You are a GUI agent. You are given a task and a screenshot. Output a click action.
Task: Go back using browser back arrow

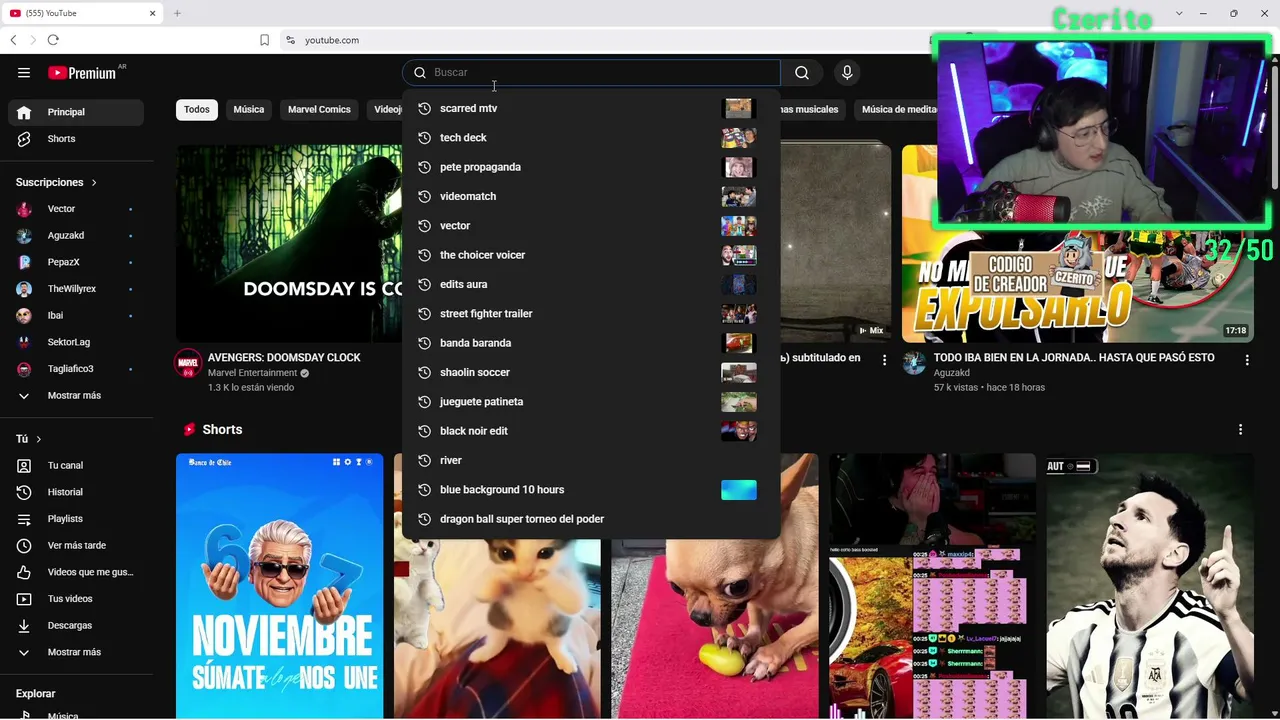(13, 40)
